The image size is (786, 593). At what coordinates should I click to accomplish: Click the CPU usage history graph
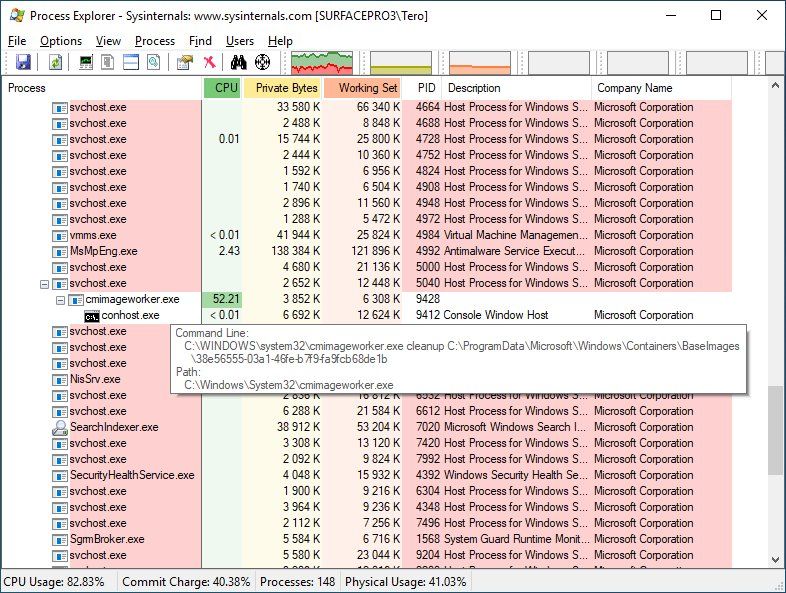322,63
